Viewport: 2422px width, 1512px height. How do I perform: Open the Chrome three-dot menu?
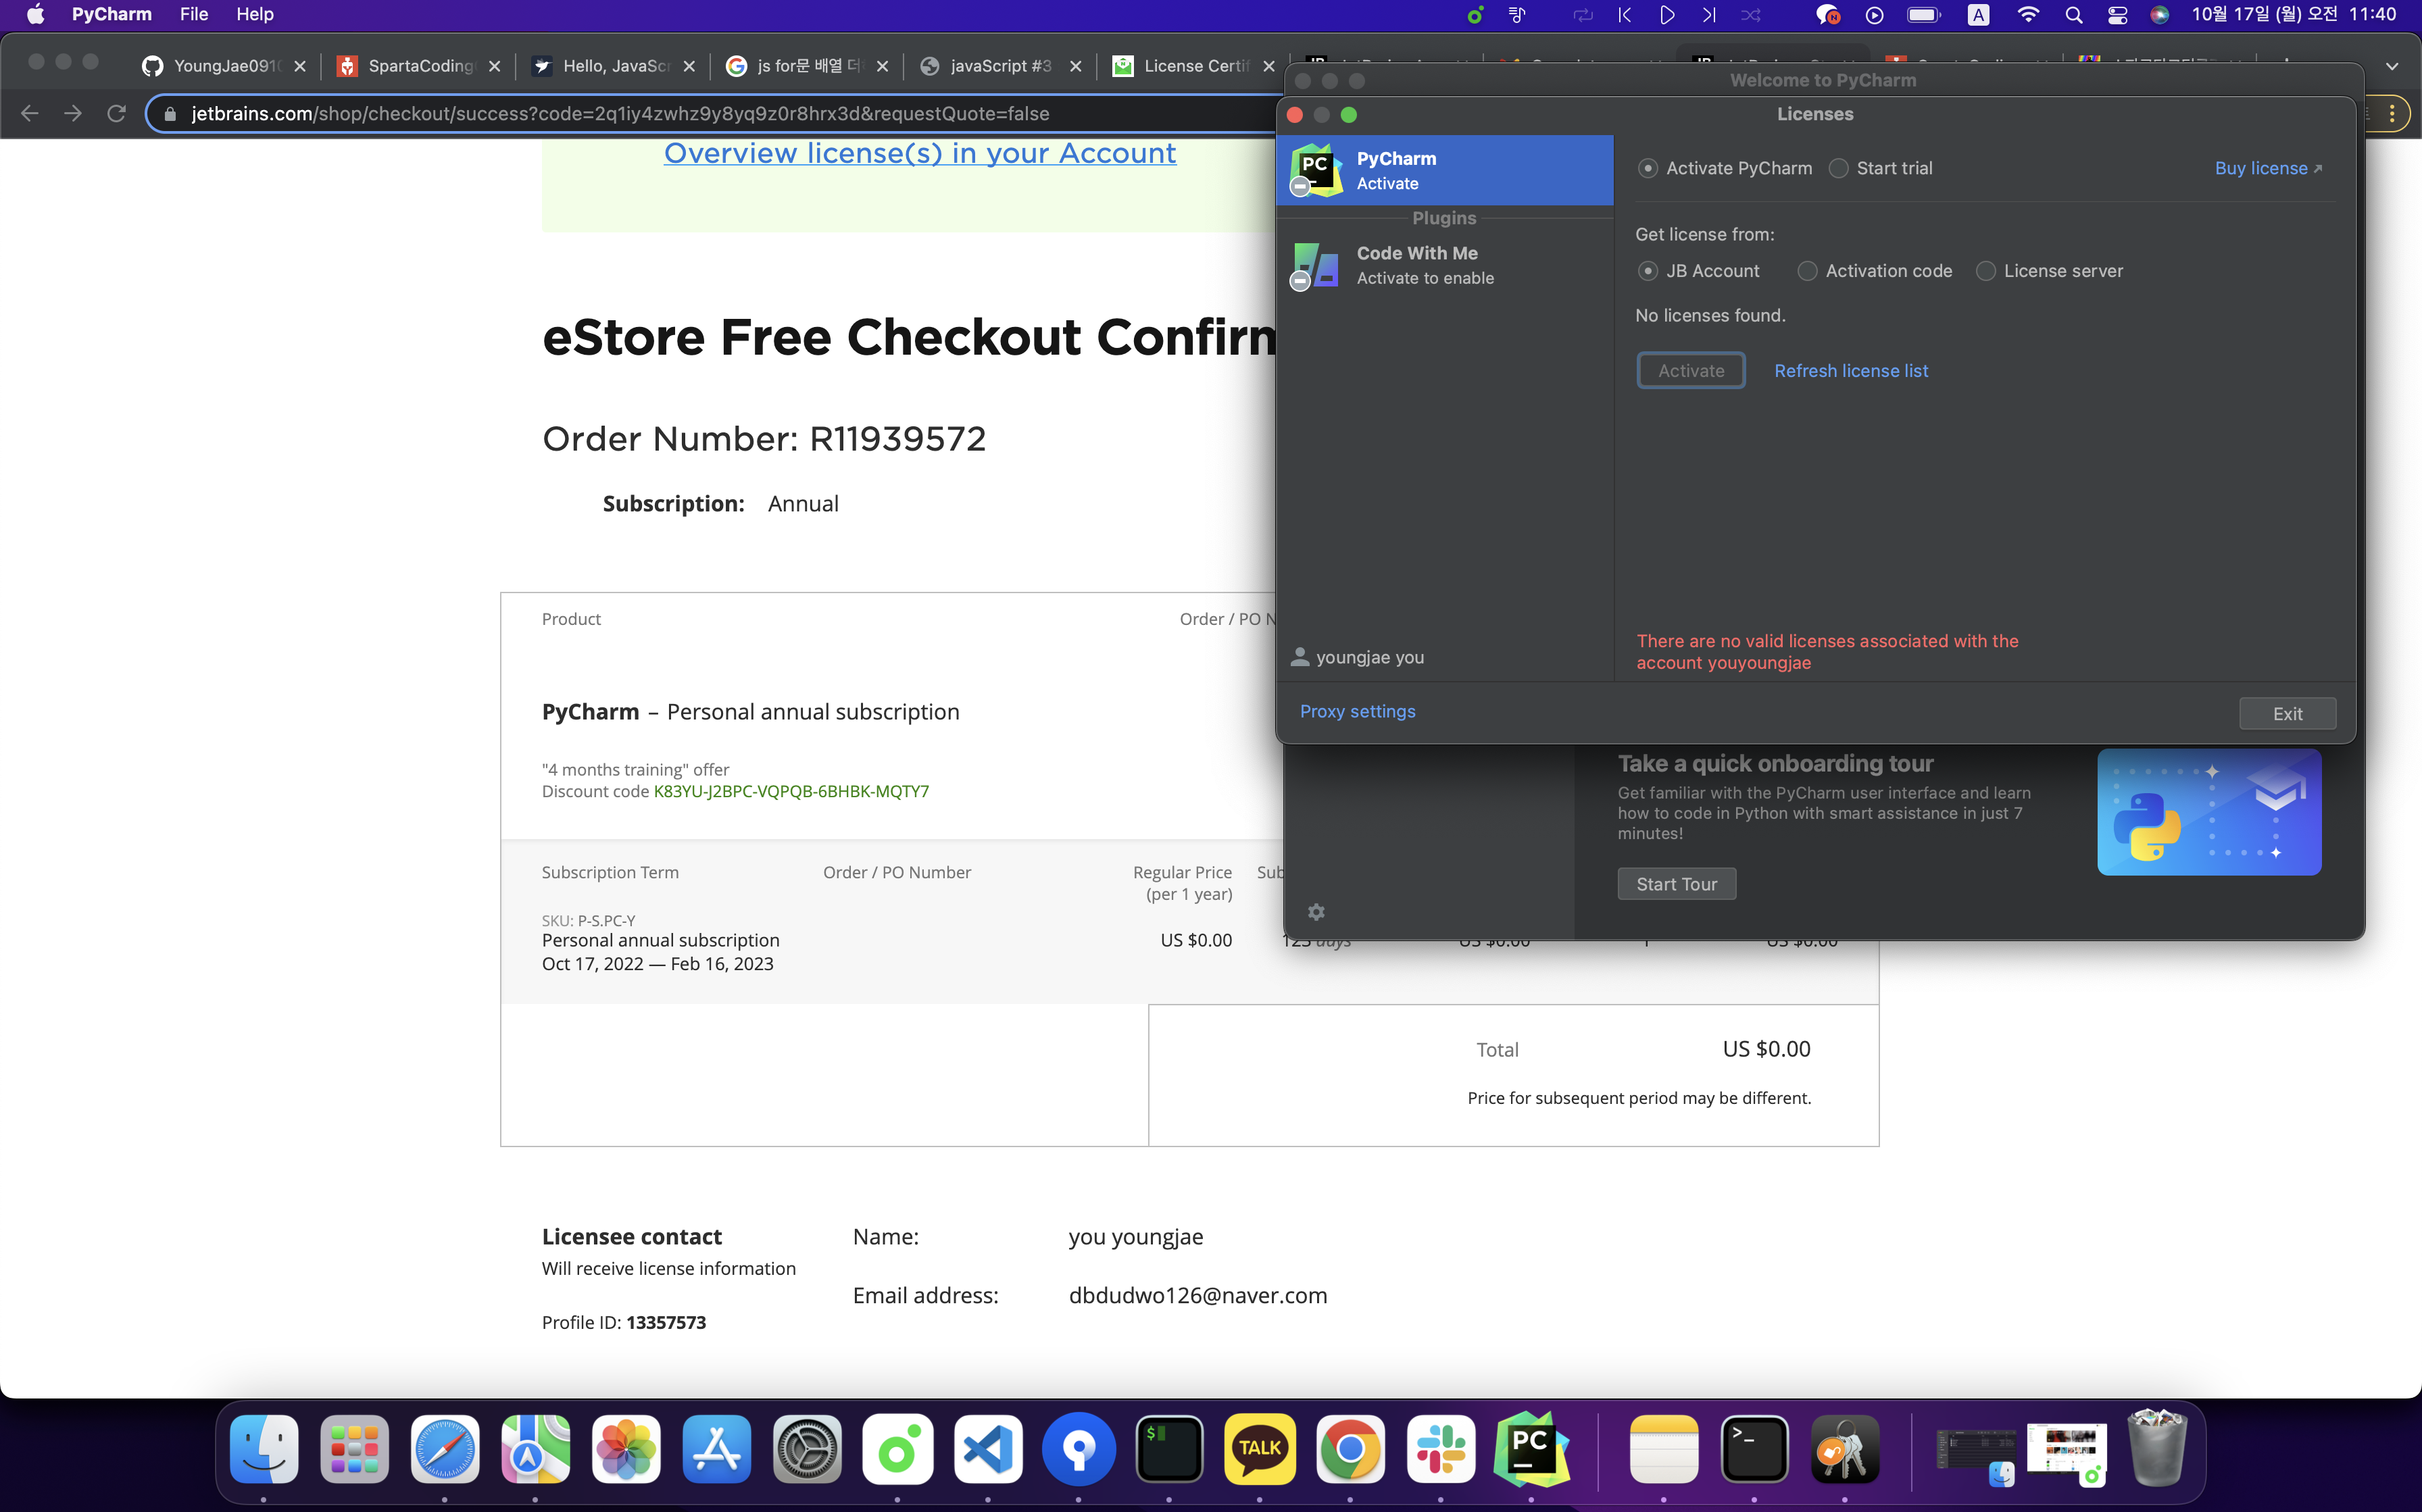(x=2392, y=114)
